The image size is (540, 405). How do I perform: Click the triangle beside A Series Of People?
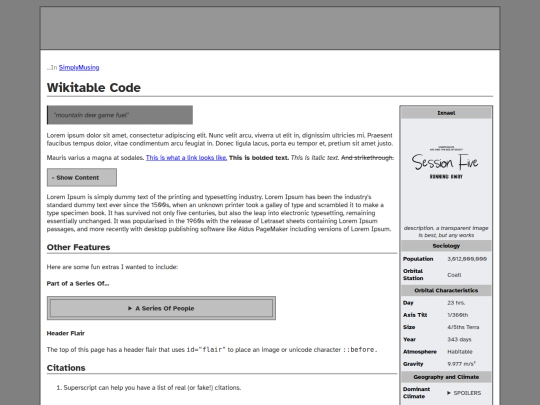pos(130,308)
